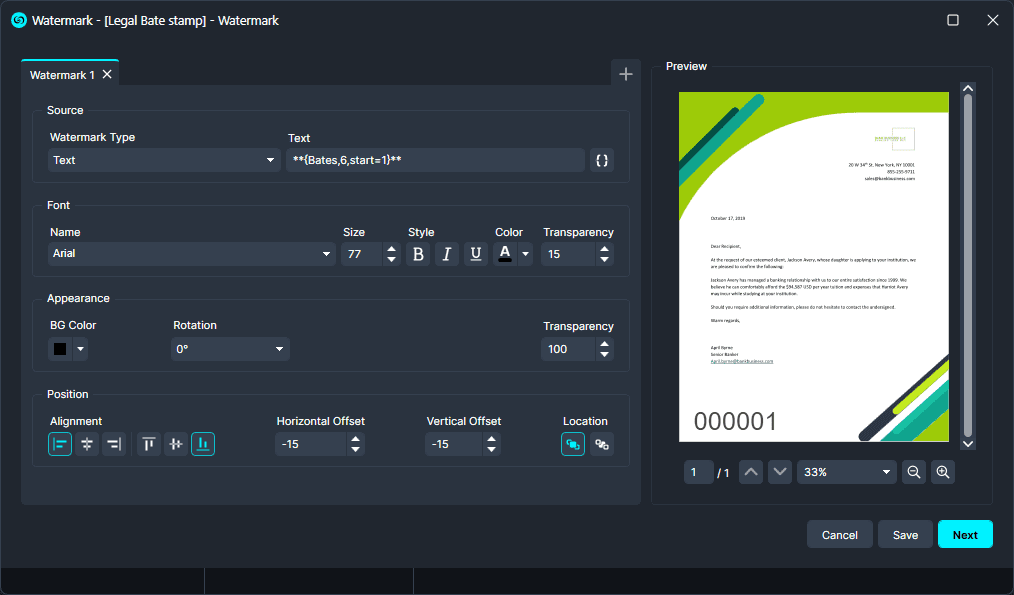Zoom in the preview
The image size is (1014, 595).
942,472
